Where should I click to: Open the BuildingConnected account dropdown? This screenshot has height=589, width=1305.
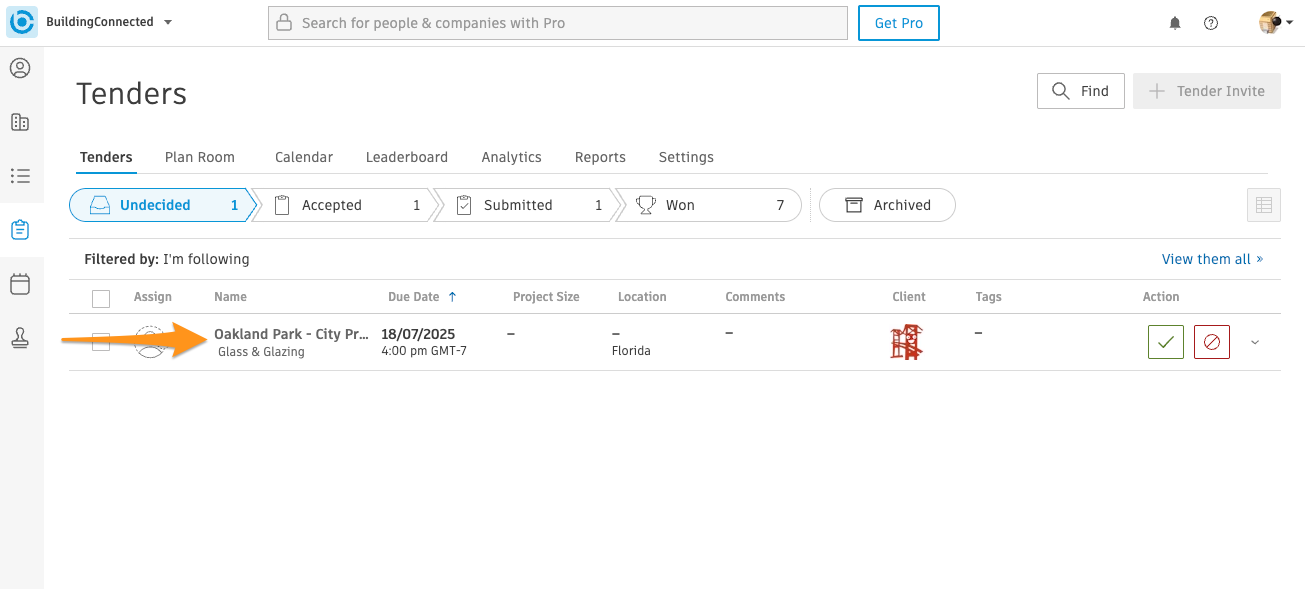coord(109,22)
